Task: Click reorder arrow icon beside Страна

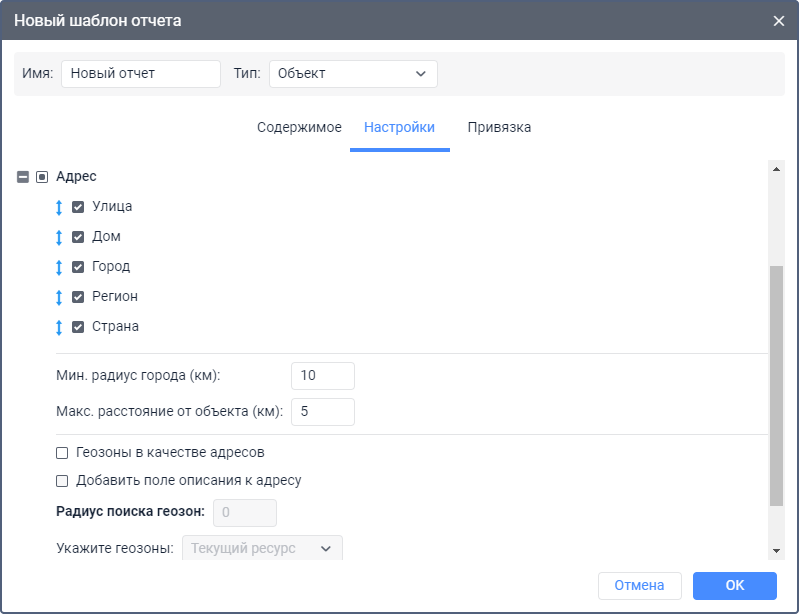Action: coord(59,327)
